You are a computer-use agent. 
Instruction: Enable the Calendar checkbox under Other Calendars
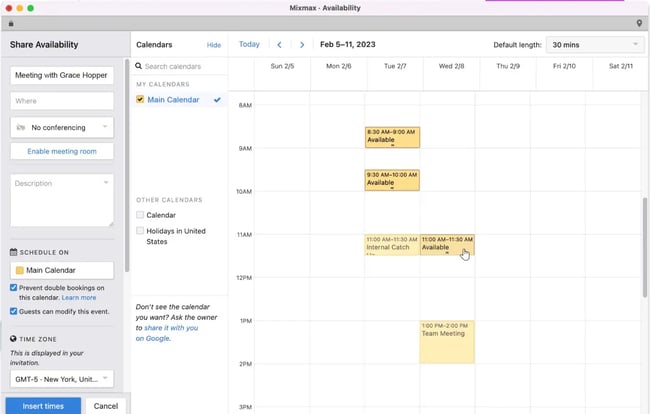pos(140,215)
